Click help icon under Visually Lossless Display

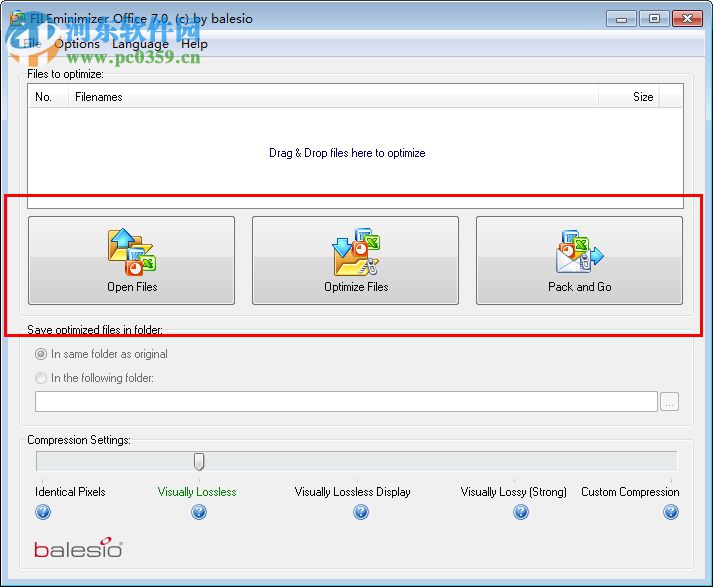click(x=361, y=512)
